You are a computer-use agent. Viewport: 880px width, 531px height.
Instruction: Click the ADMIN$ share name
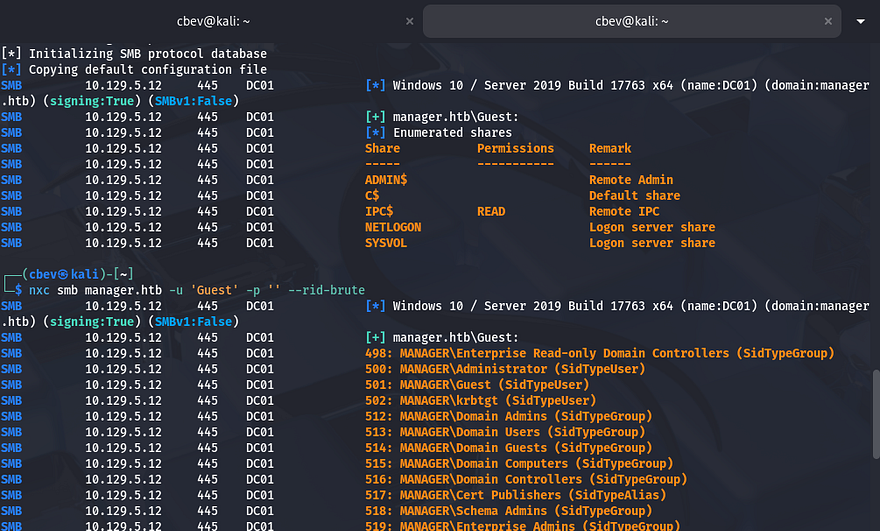[386, 180]
